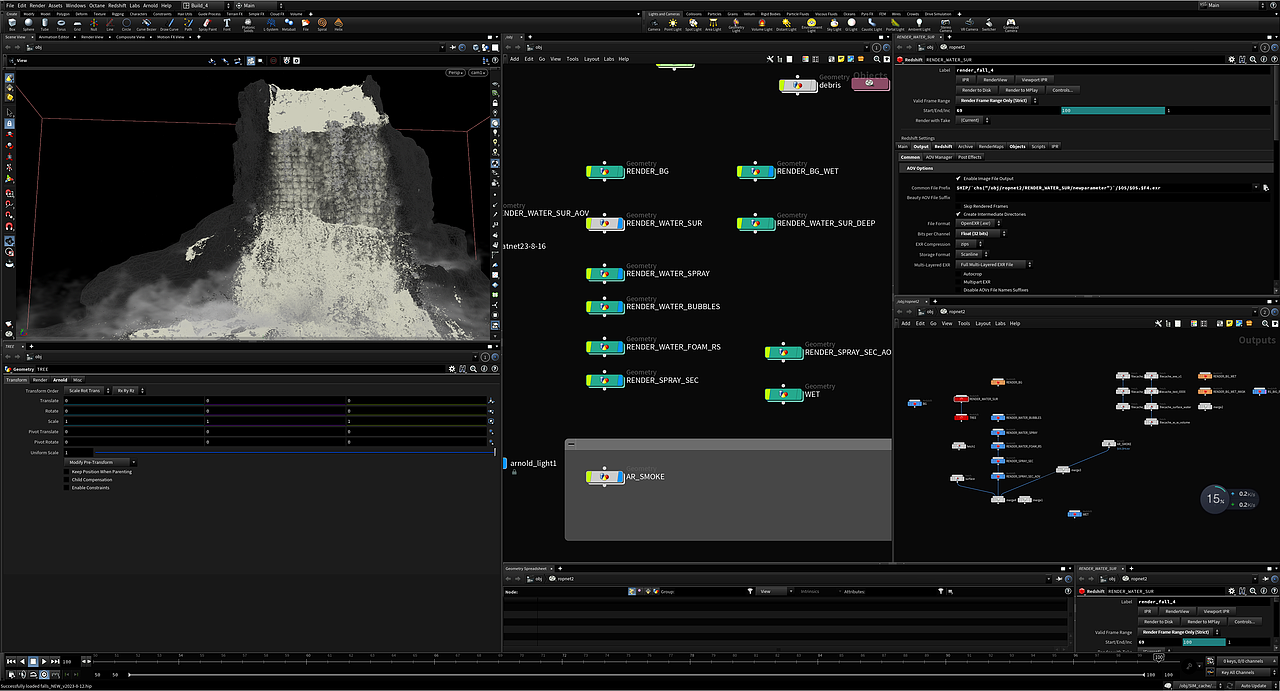
Task: Select the Camera shelf tool
Action: coord(653,24)
